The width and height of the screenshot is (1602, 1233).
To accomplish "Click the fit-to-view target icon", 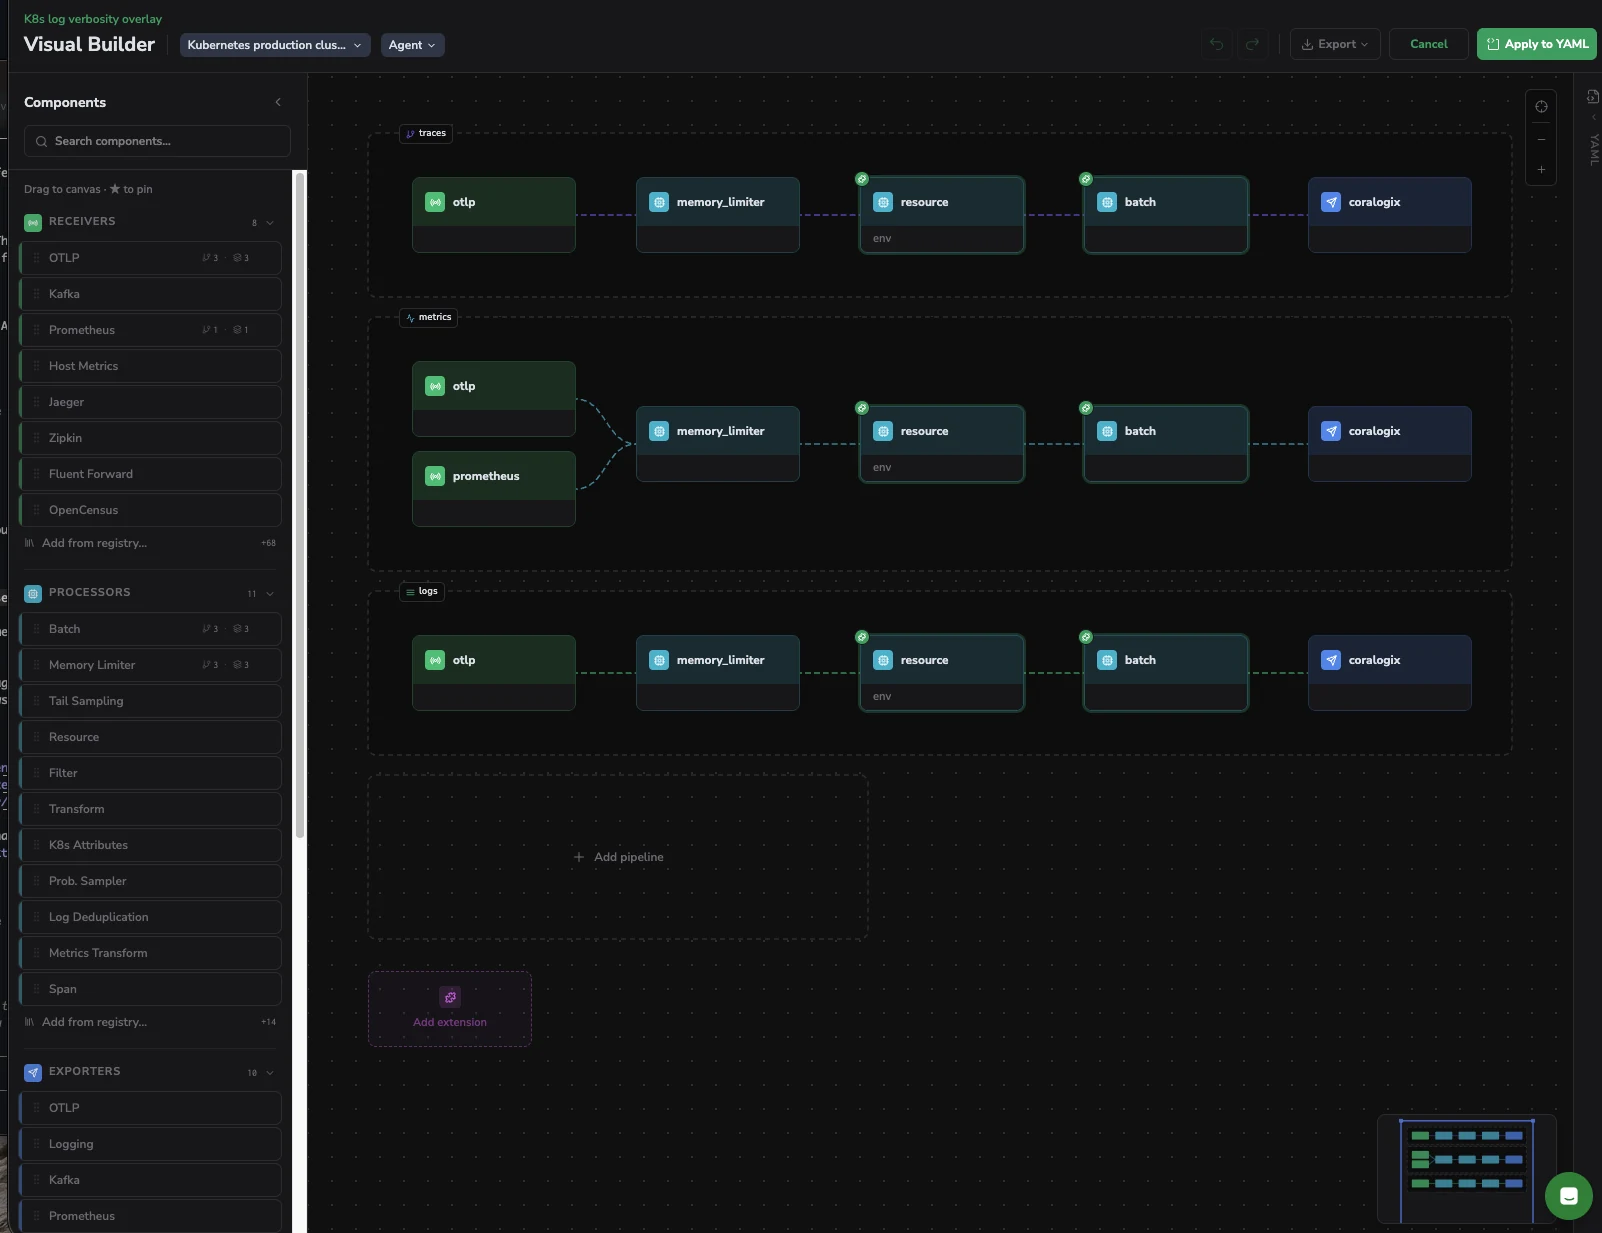I will click(1541, 107).
